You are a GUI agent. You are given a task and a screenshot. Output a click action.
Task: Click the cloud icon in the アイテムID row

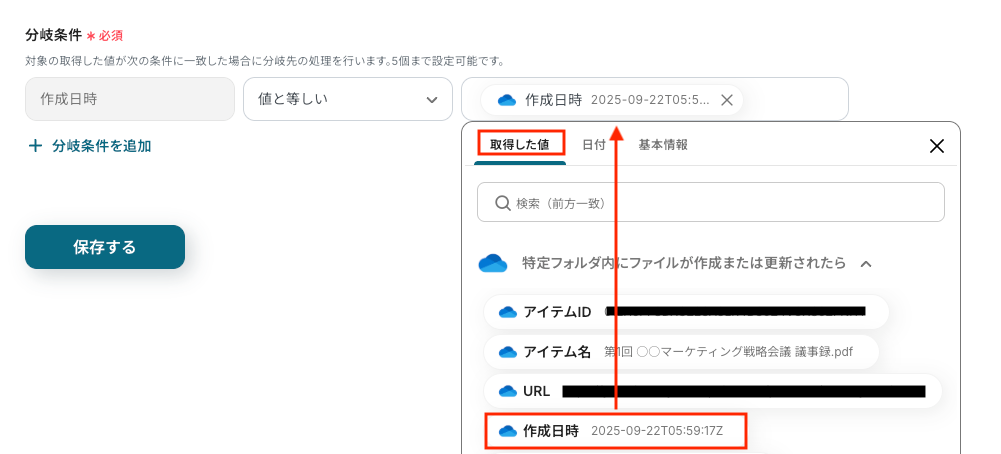508,312
